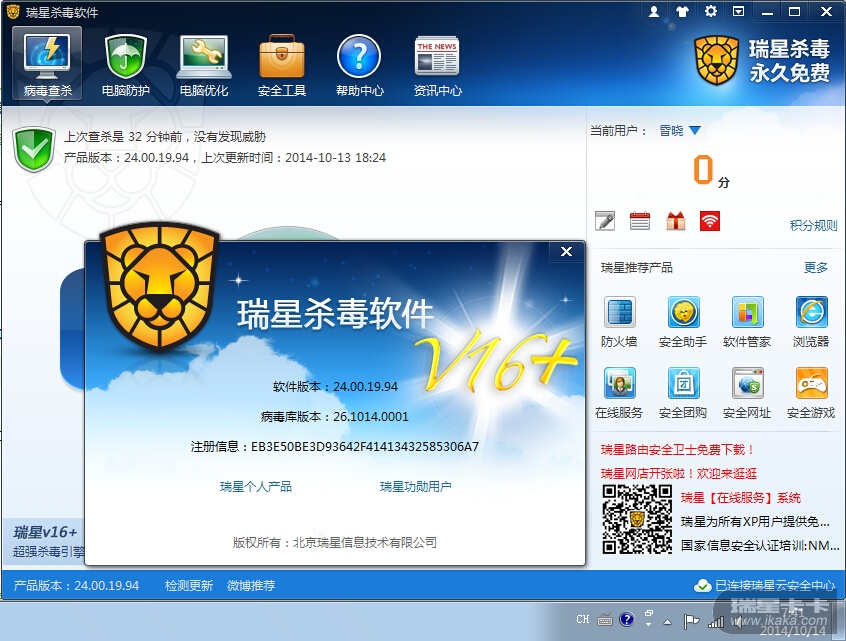
Task: Click 病毒库版本：26.1014.0001 text
Action: point(335,417)
